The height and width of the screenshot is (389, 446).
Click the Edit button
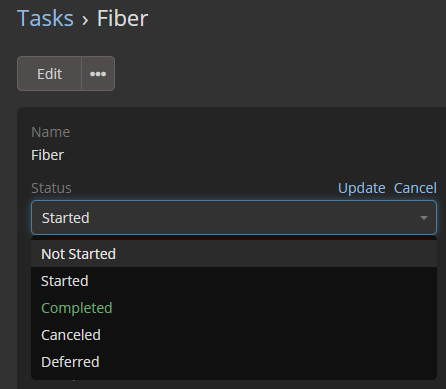(x=49, y=74)
